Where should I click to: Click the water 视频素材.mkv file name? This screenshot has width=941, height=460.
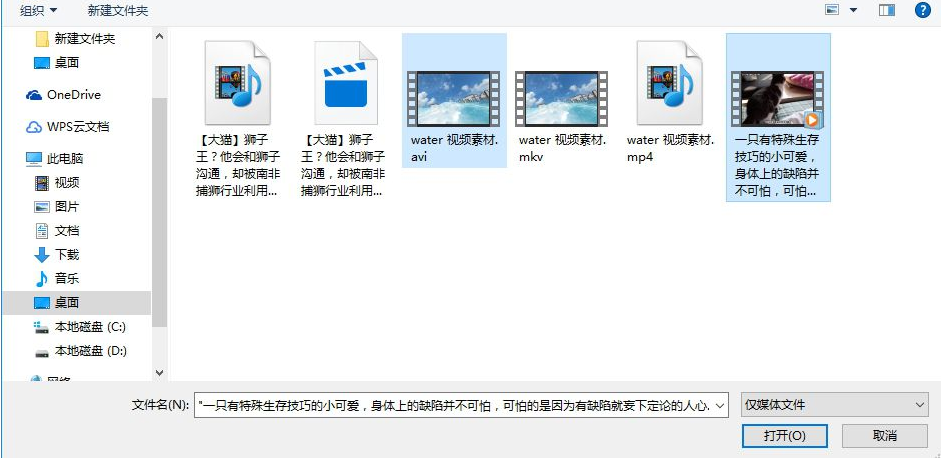coord(562,149)
